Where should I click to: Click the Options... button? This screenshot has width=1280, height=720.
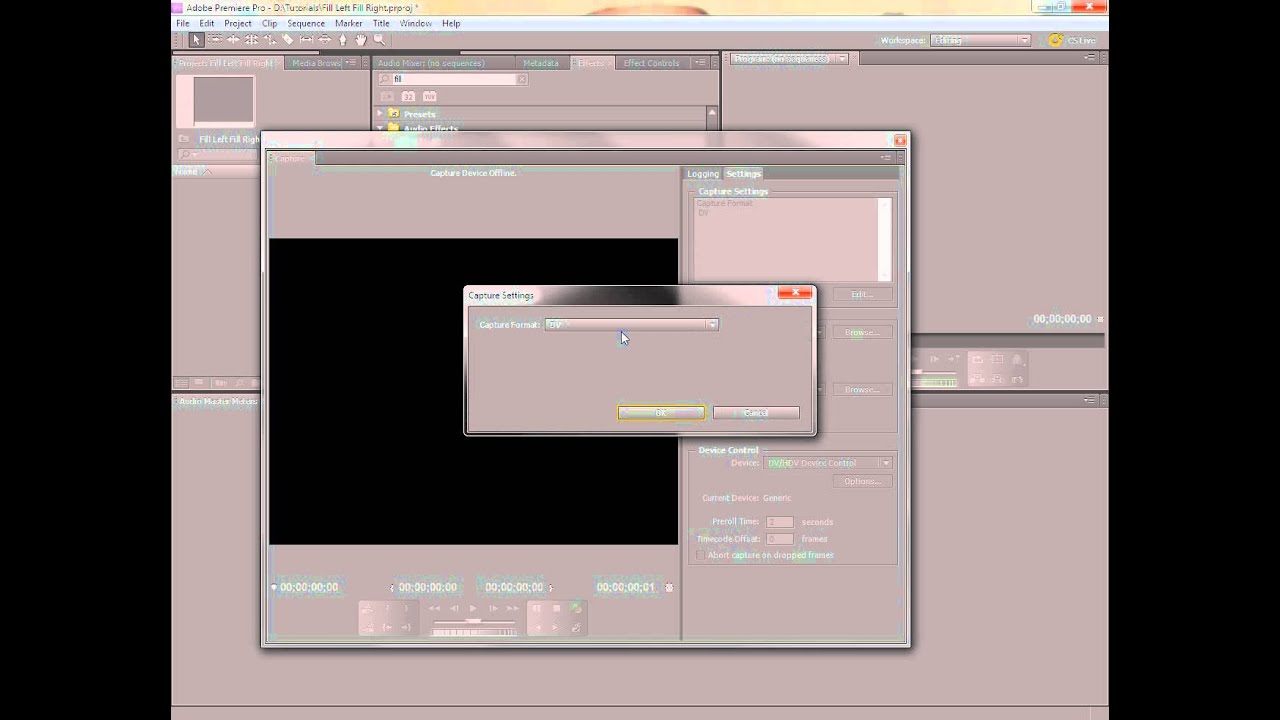click(x=862, y=482)
